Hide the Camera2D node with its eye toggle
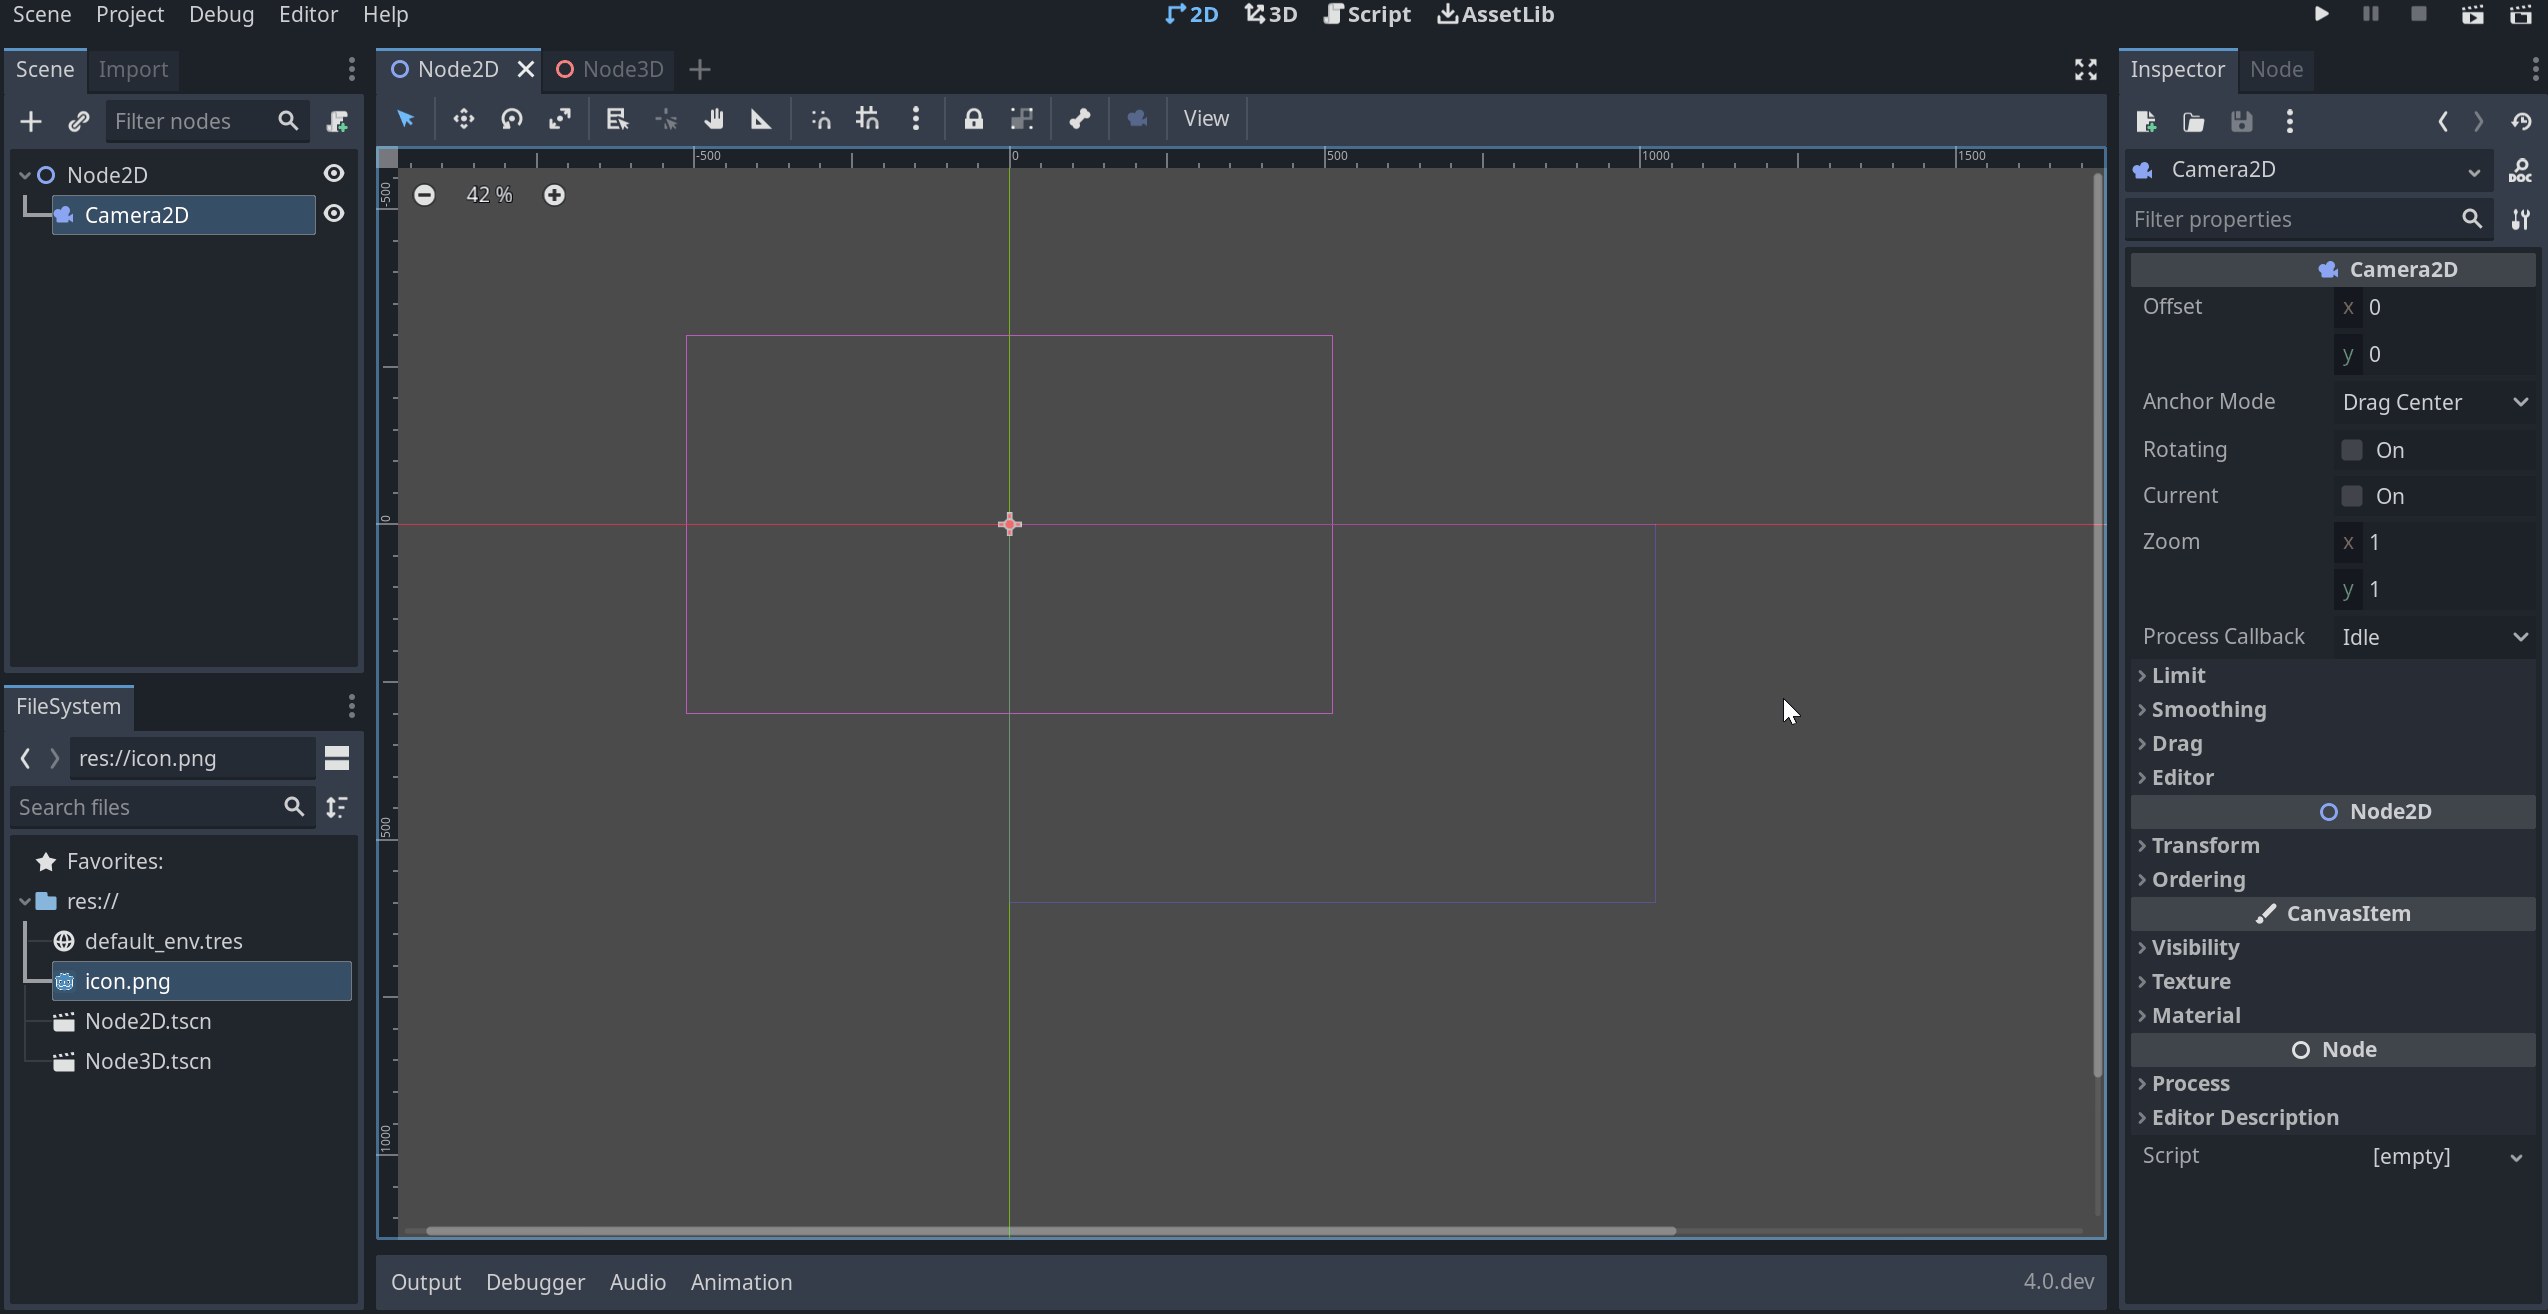 click(x=334, y=213)
